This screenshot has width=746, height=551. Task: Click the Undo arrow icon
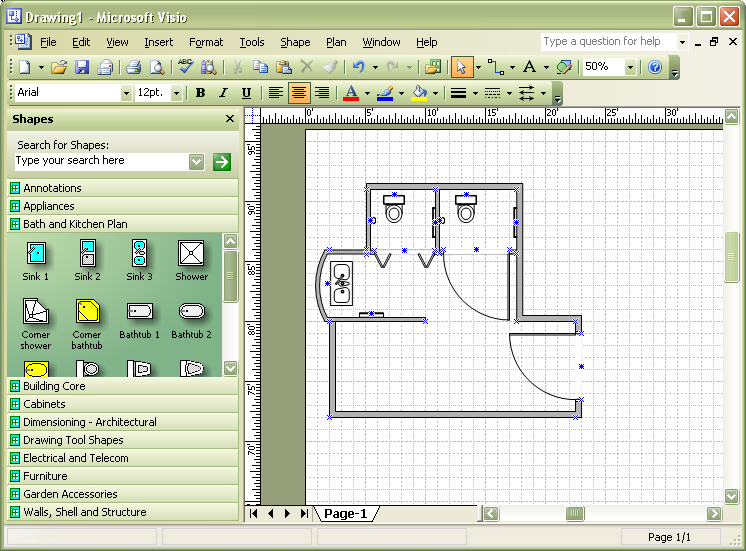pyautogui.click(x=359, y=67)
